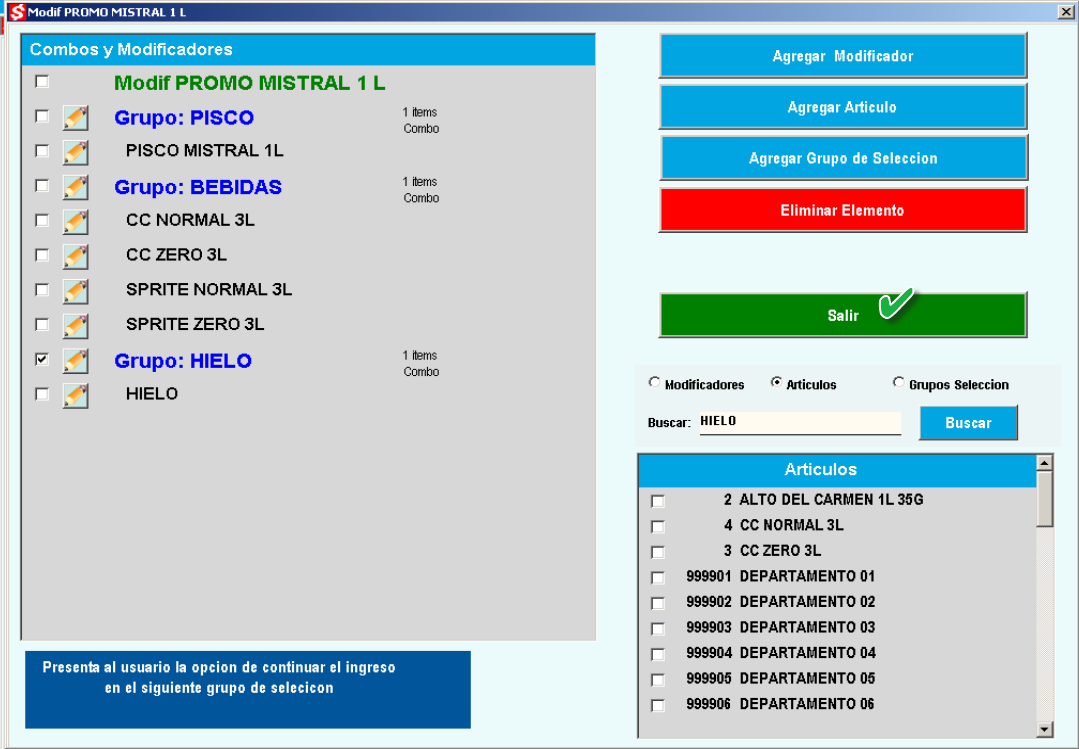Click the Buscar search button
Screen dimensions: 1079x749
tap(968, 423)
